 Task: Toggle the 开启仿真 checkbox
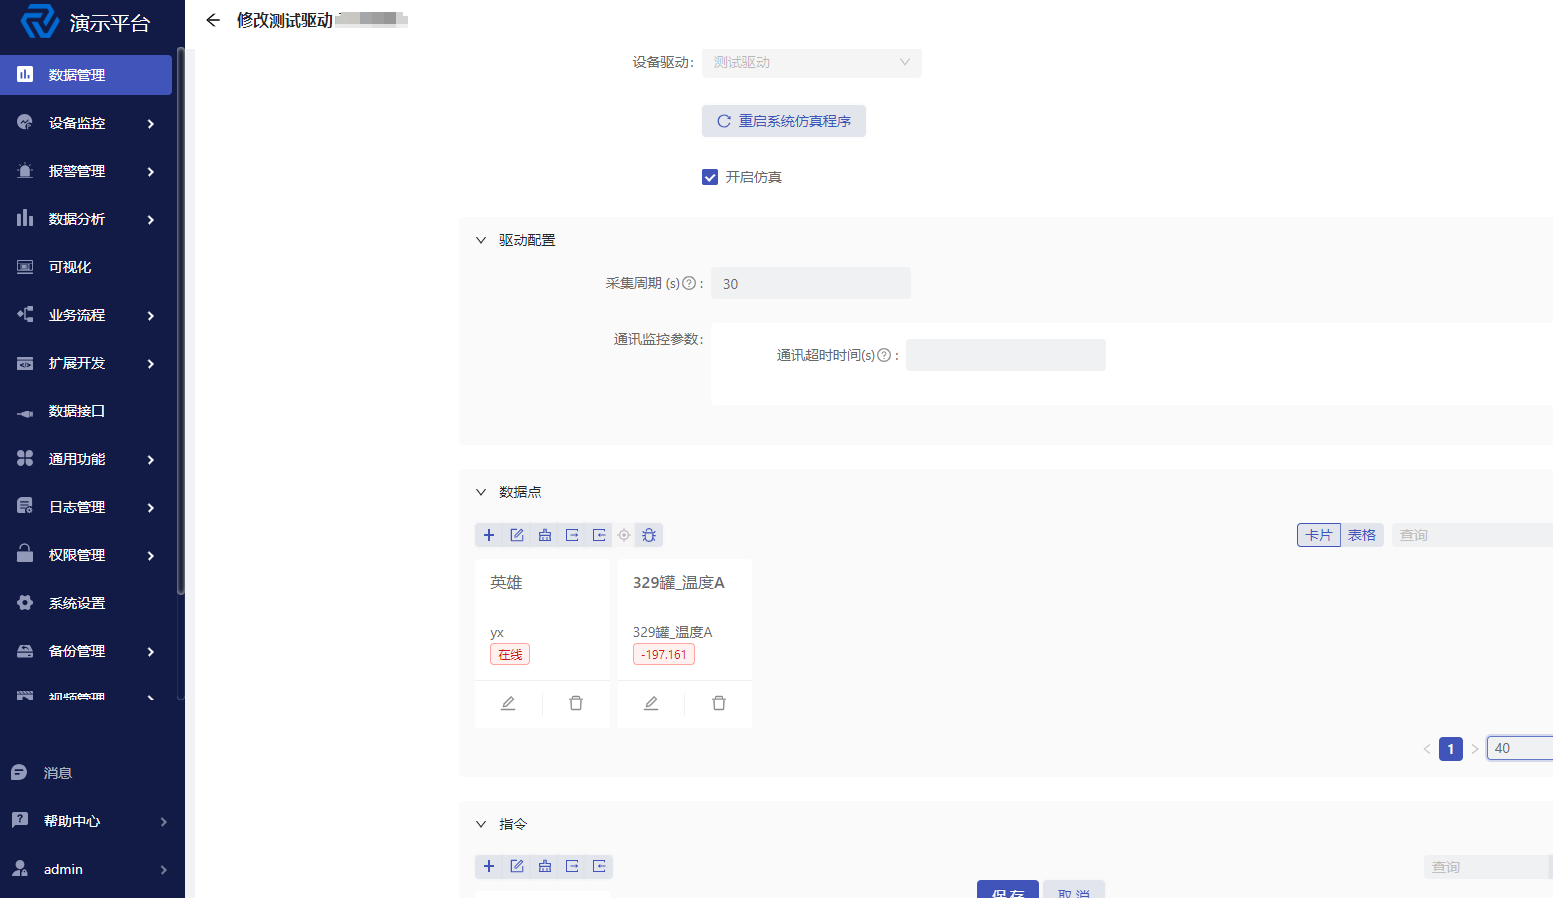[x=710, y=177]
